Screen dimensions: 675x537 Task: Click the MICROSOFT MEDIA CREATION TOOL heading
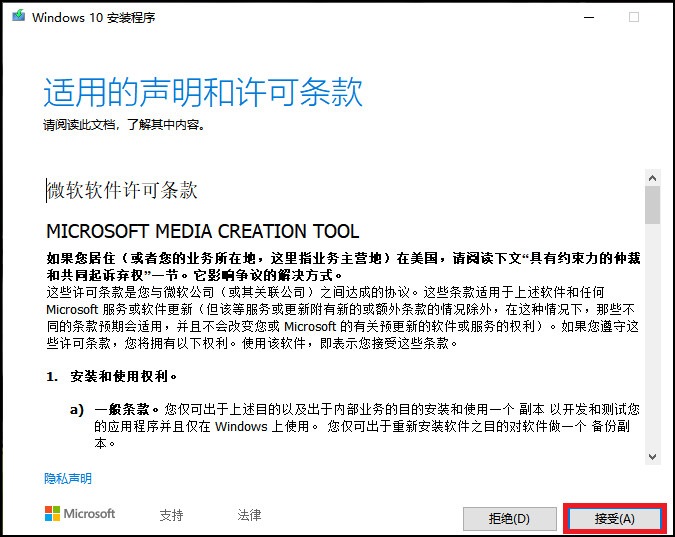point(202,231)
